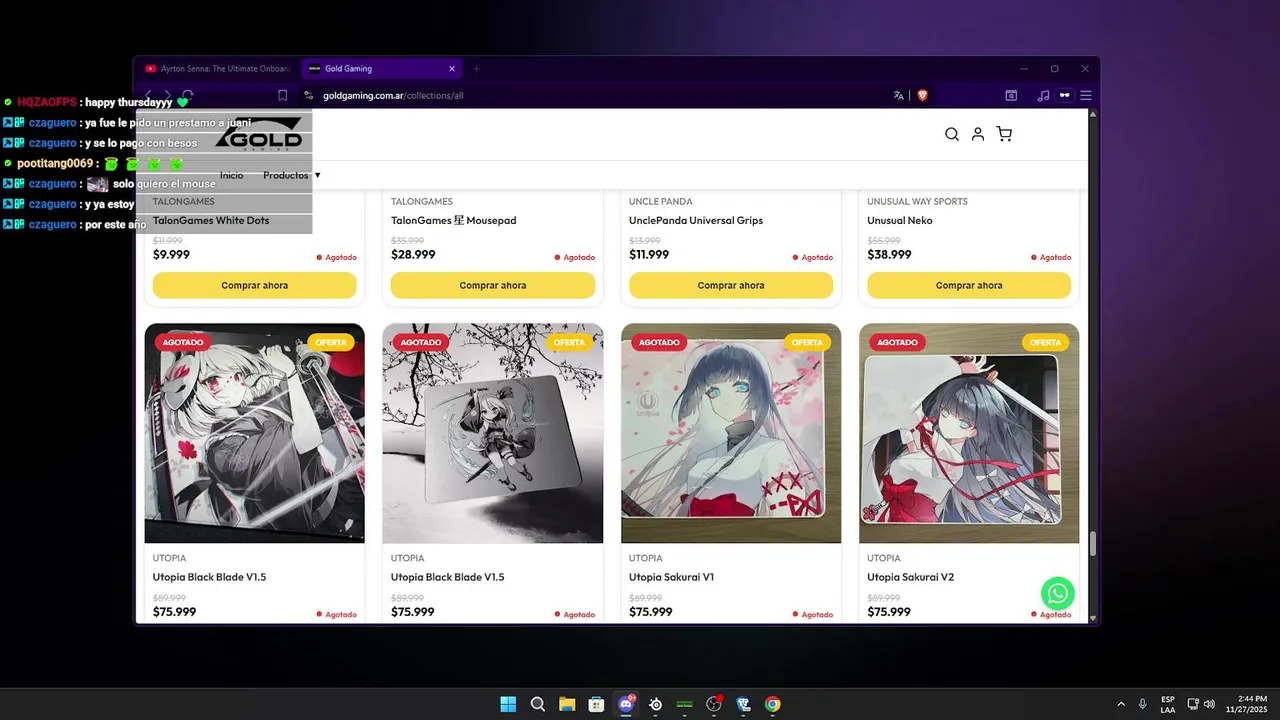This screenshot has height=720, width=1280.
Task: Open the Unusual Neko product link
Action: click(x=900, y=220)
